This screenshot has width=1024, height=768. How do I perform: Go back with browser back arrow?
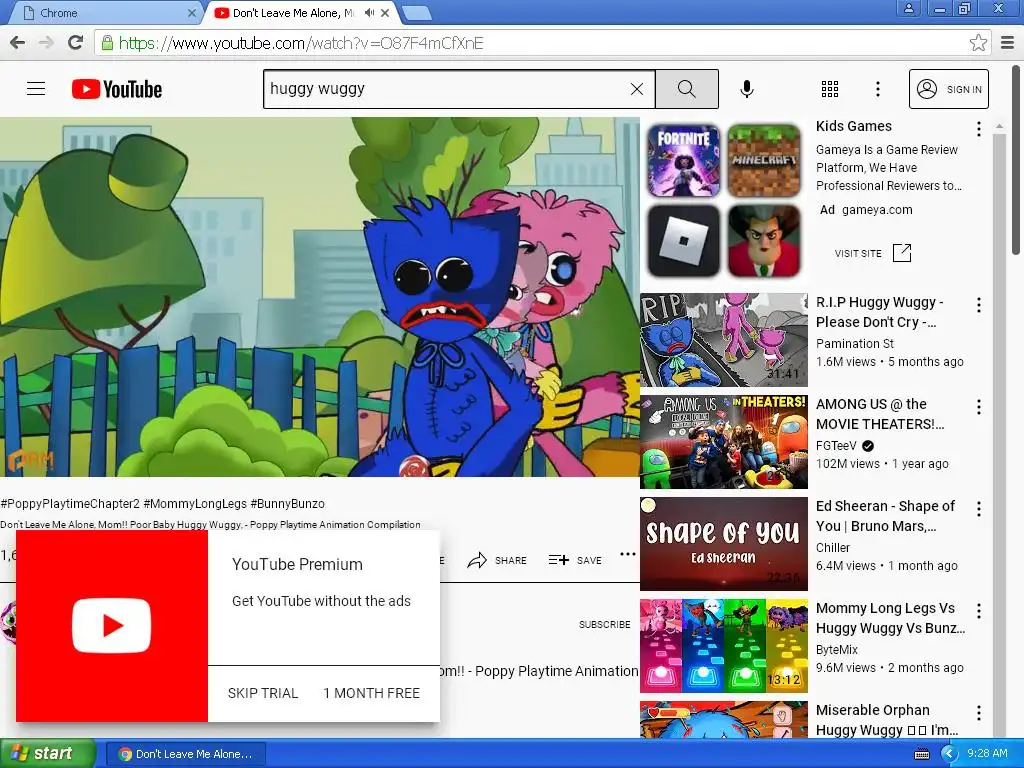[18, 43]
